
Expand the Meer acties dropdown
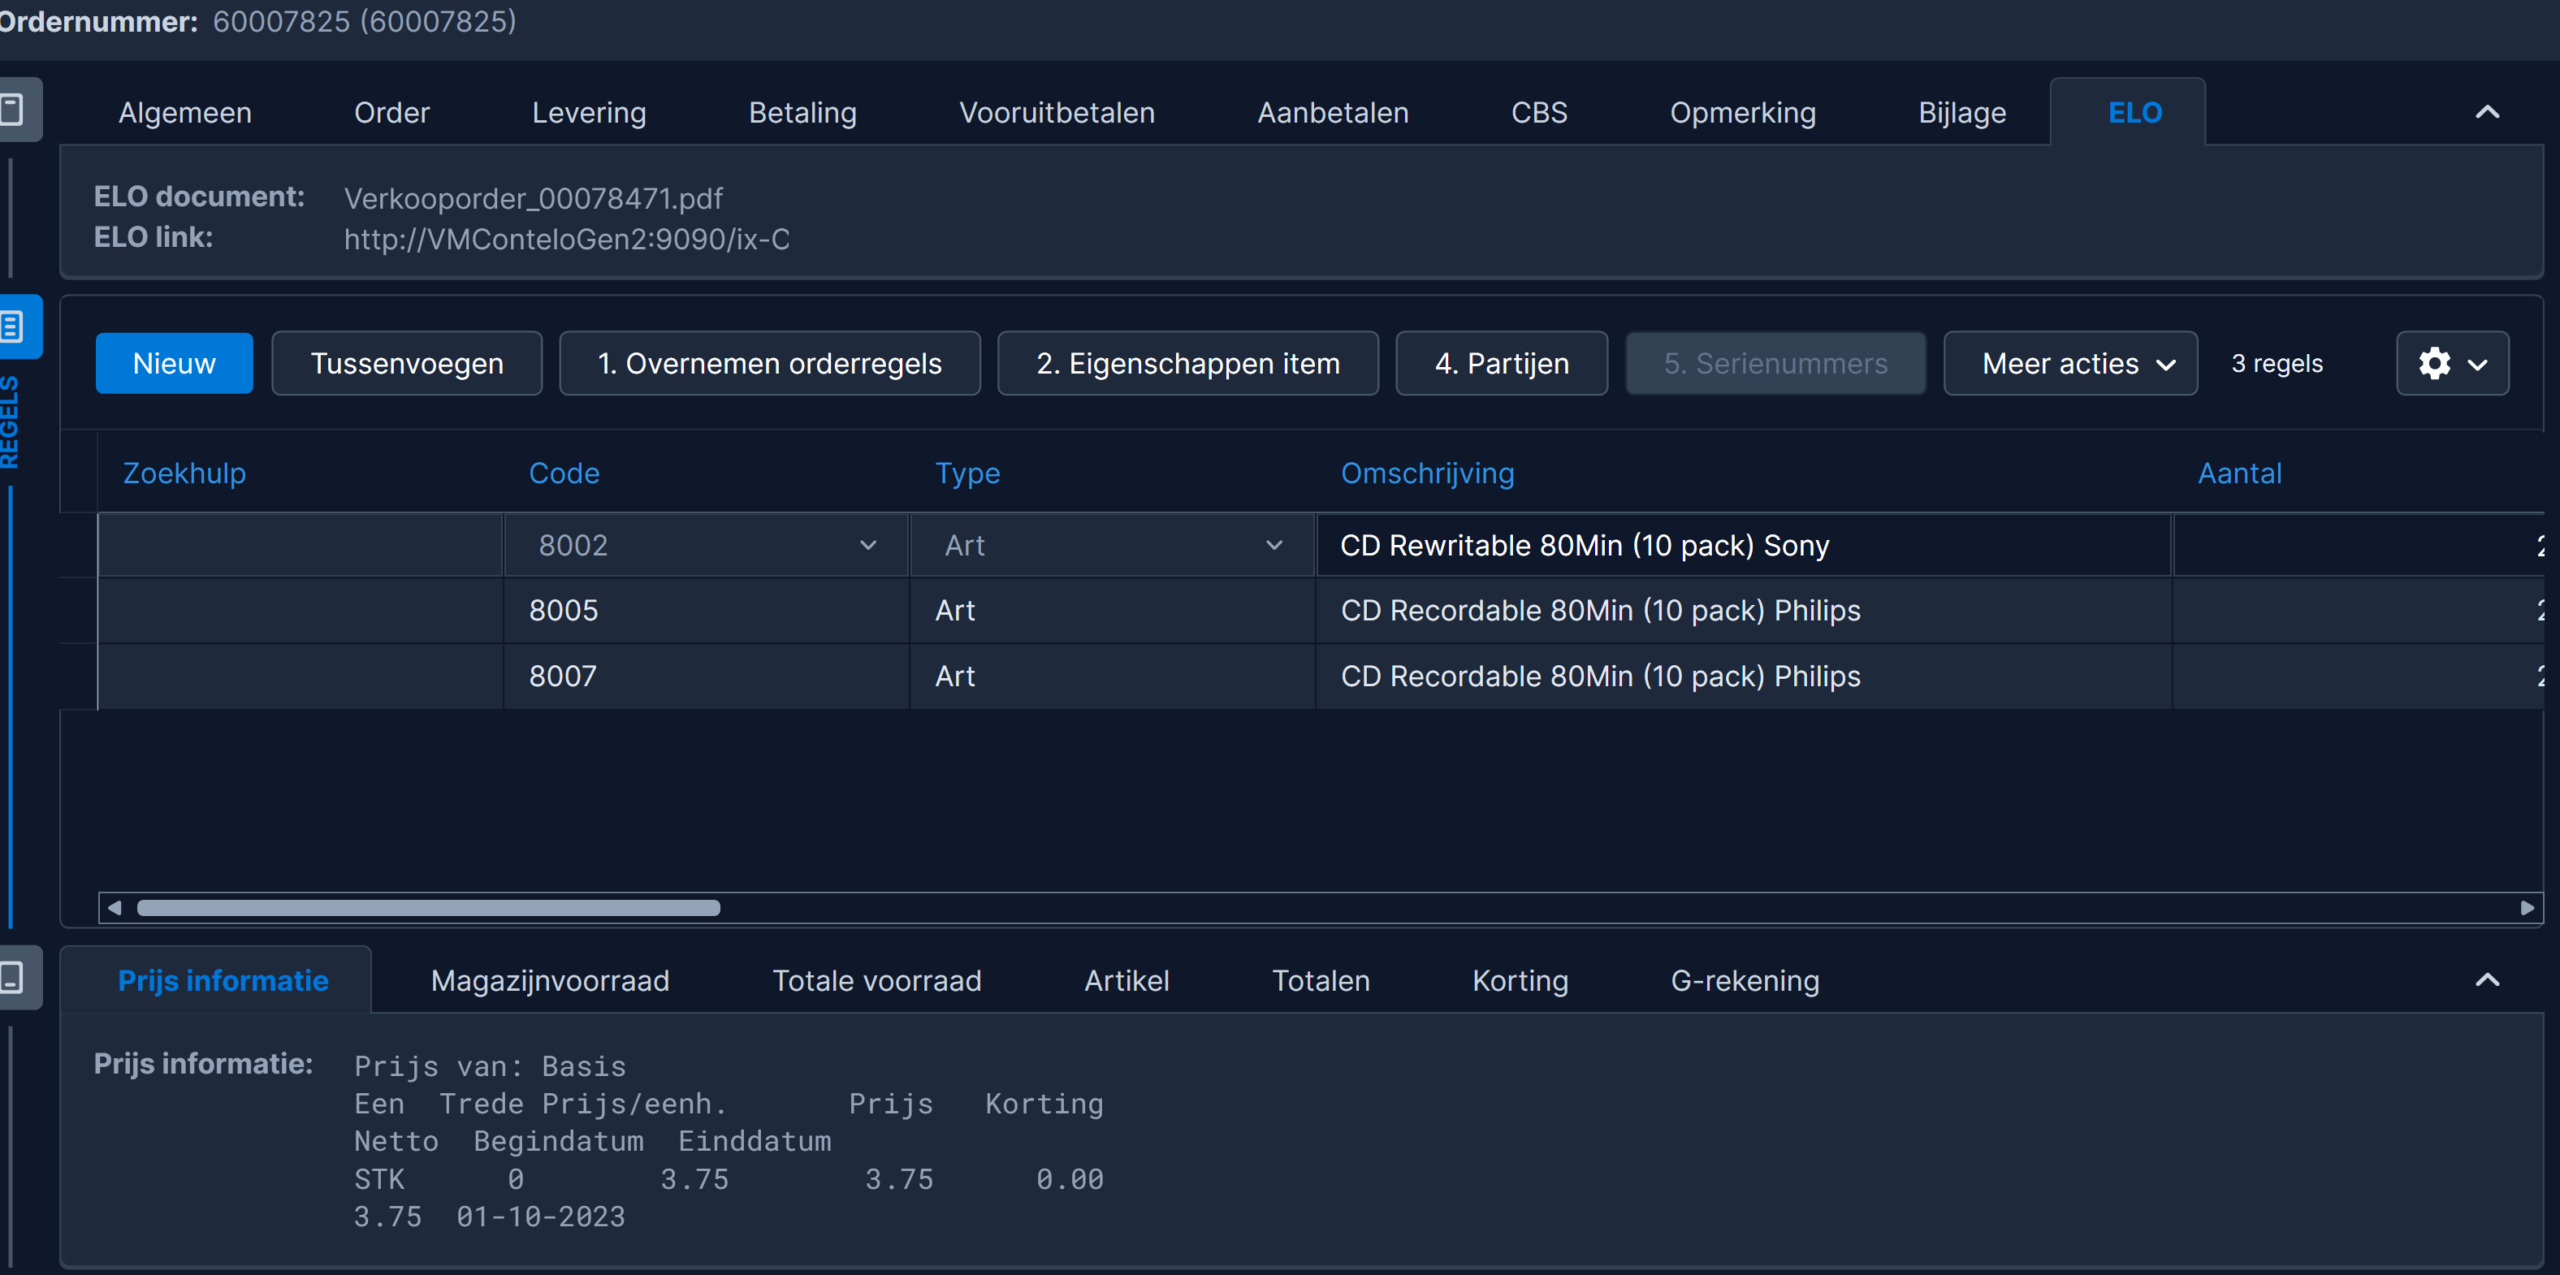[x=2070, y=363]
